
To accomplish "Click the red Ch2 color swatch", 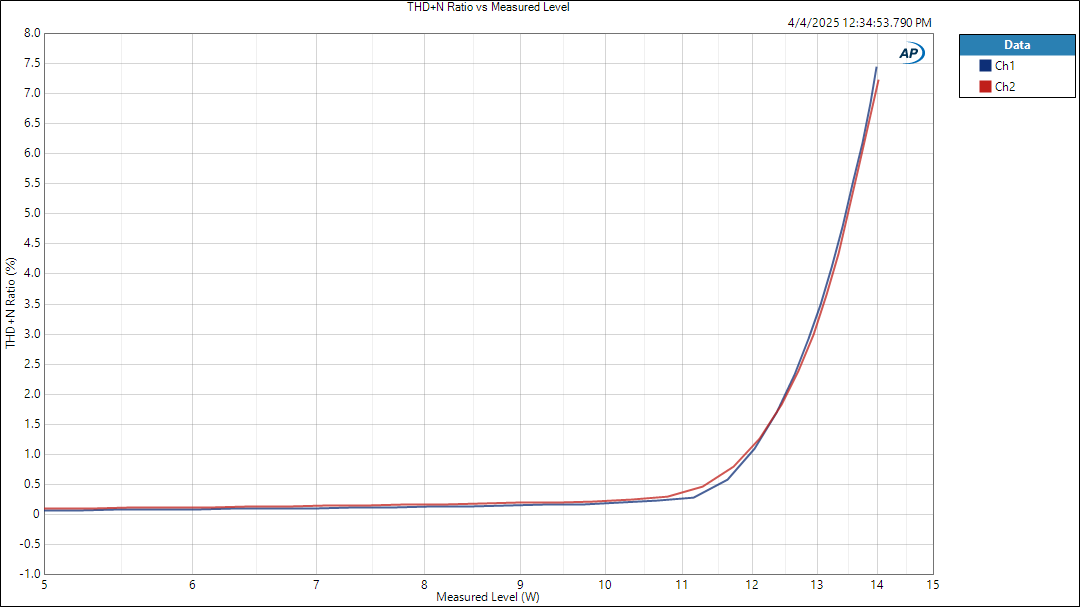I will click(x=985, y=87).
